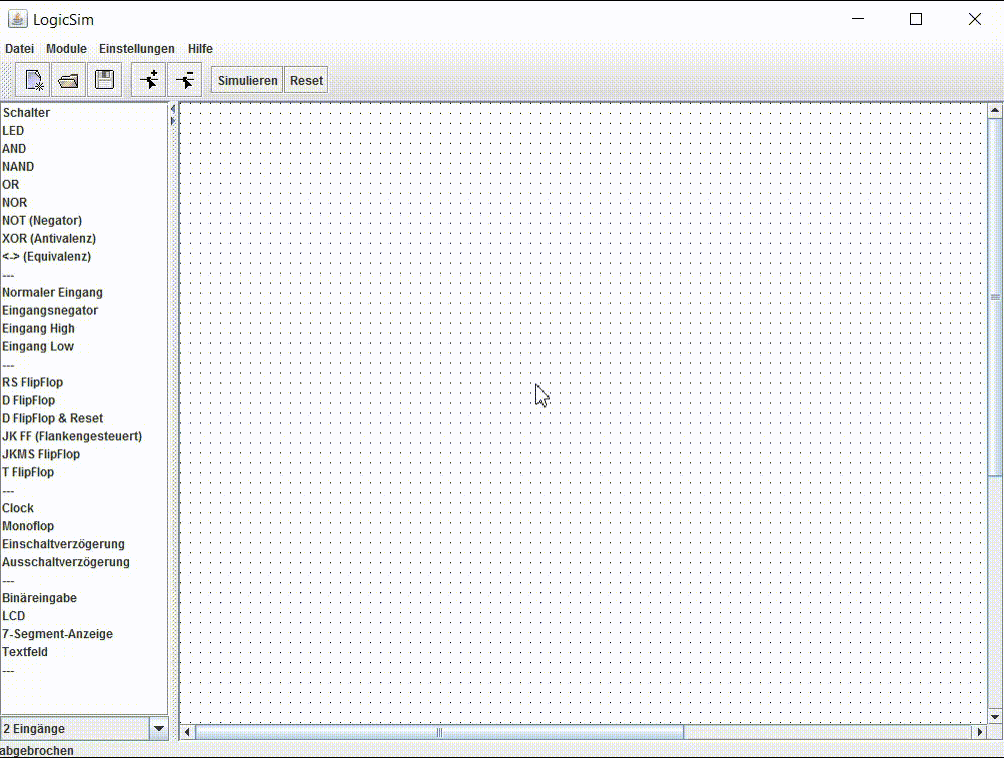Open the Einstellungen menu

[x=136, y=48]
